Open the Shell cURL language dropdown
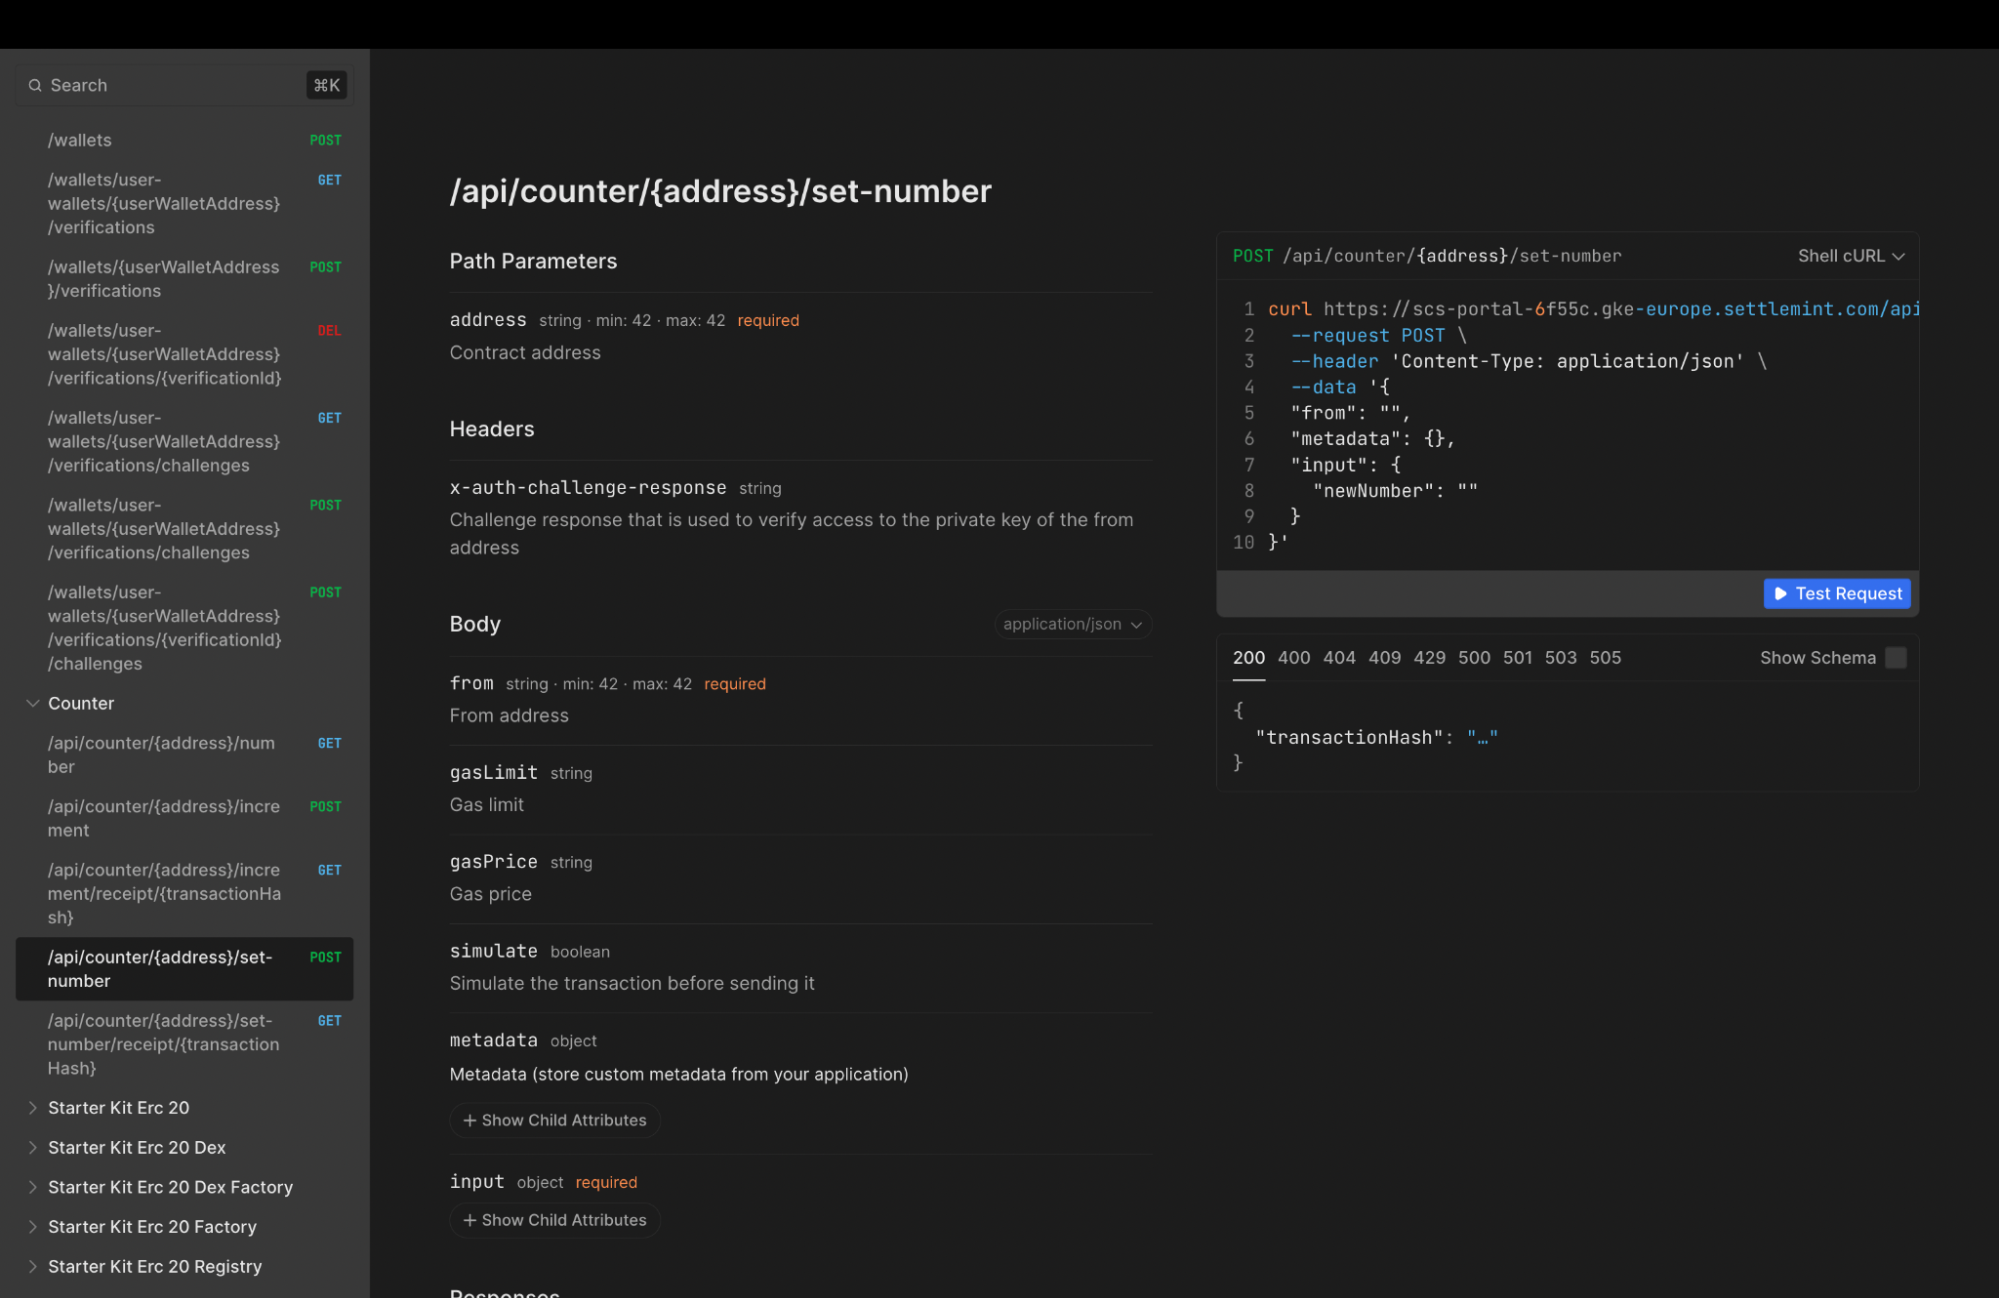 tap(1851, 256)
